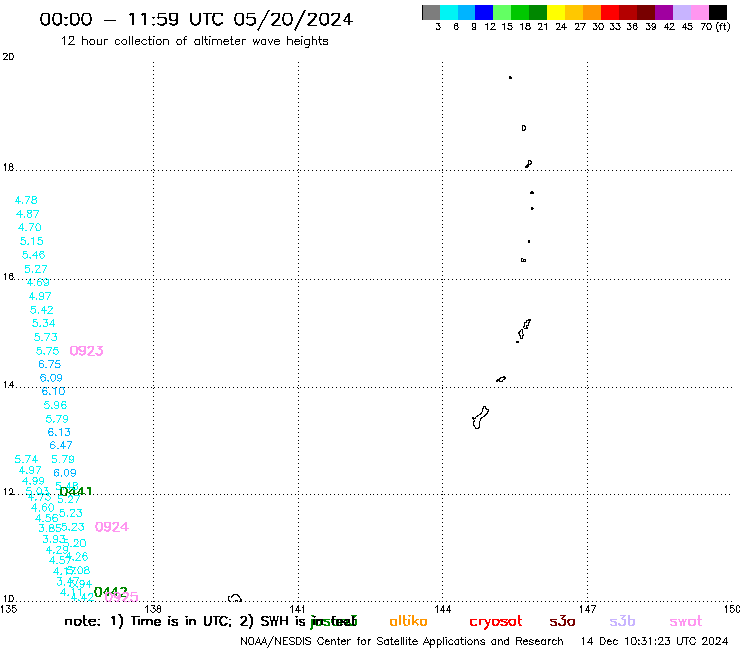Viewport: 740px width, 650px height.
Task: Select the wave height value 4.78
Action: 26,200
